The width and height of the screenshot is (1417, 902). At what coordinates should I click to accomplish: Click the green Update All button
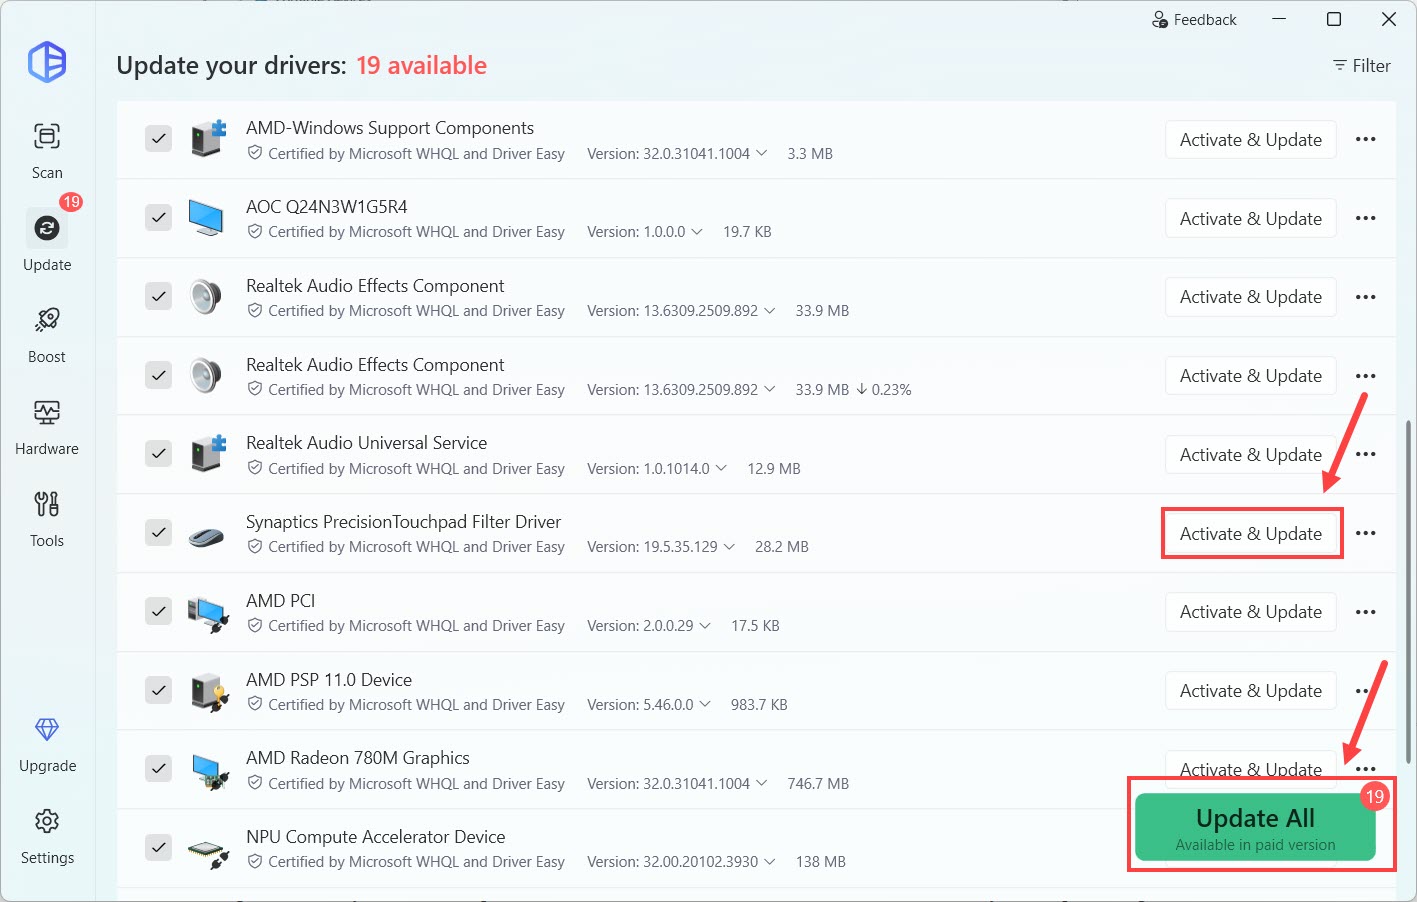[x=1255, y=827]
